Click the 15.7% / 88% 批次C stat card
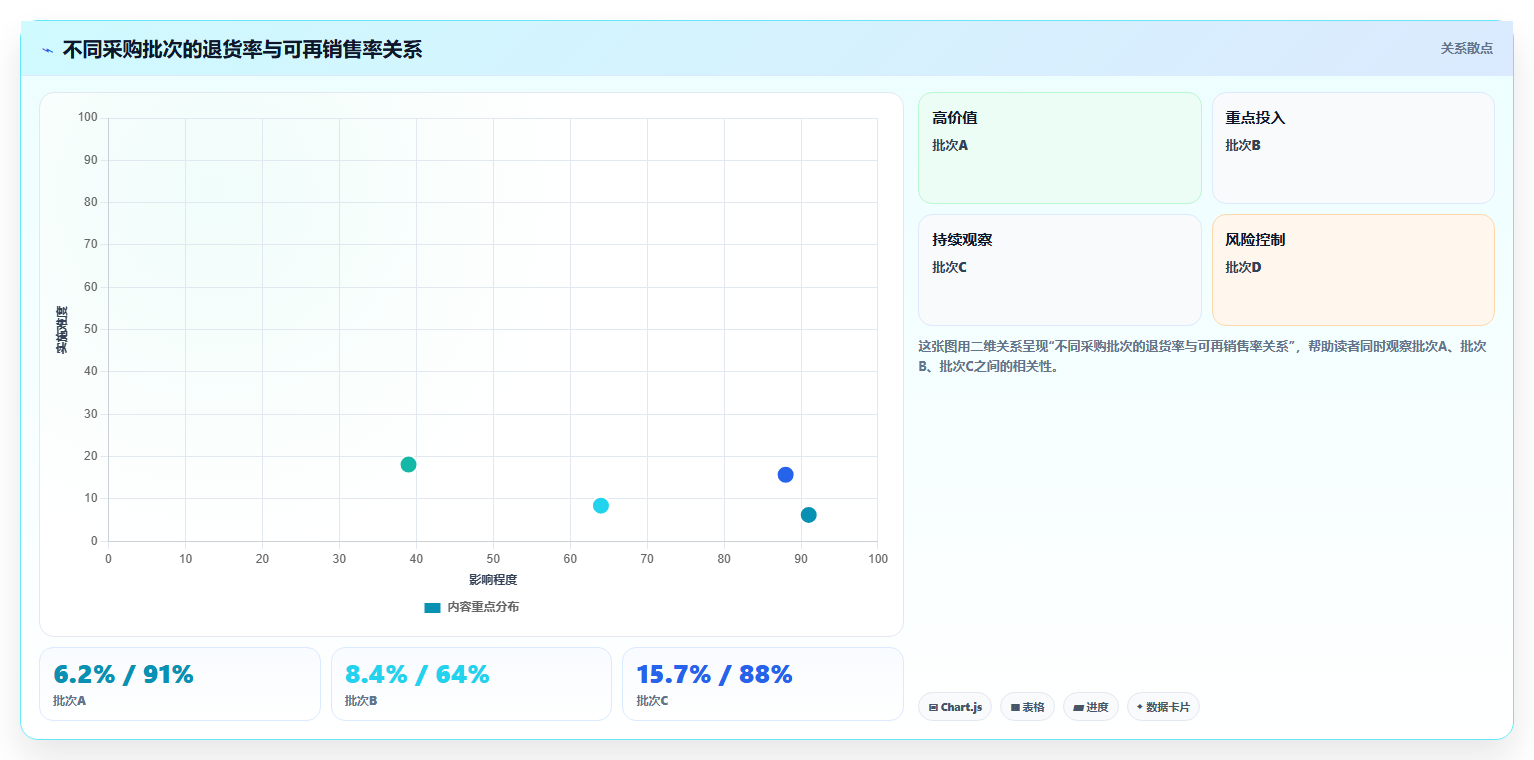This screenshot has width=1534, height=760. pyautogui.click(x=763, y=684)
